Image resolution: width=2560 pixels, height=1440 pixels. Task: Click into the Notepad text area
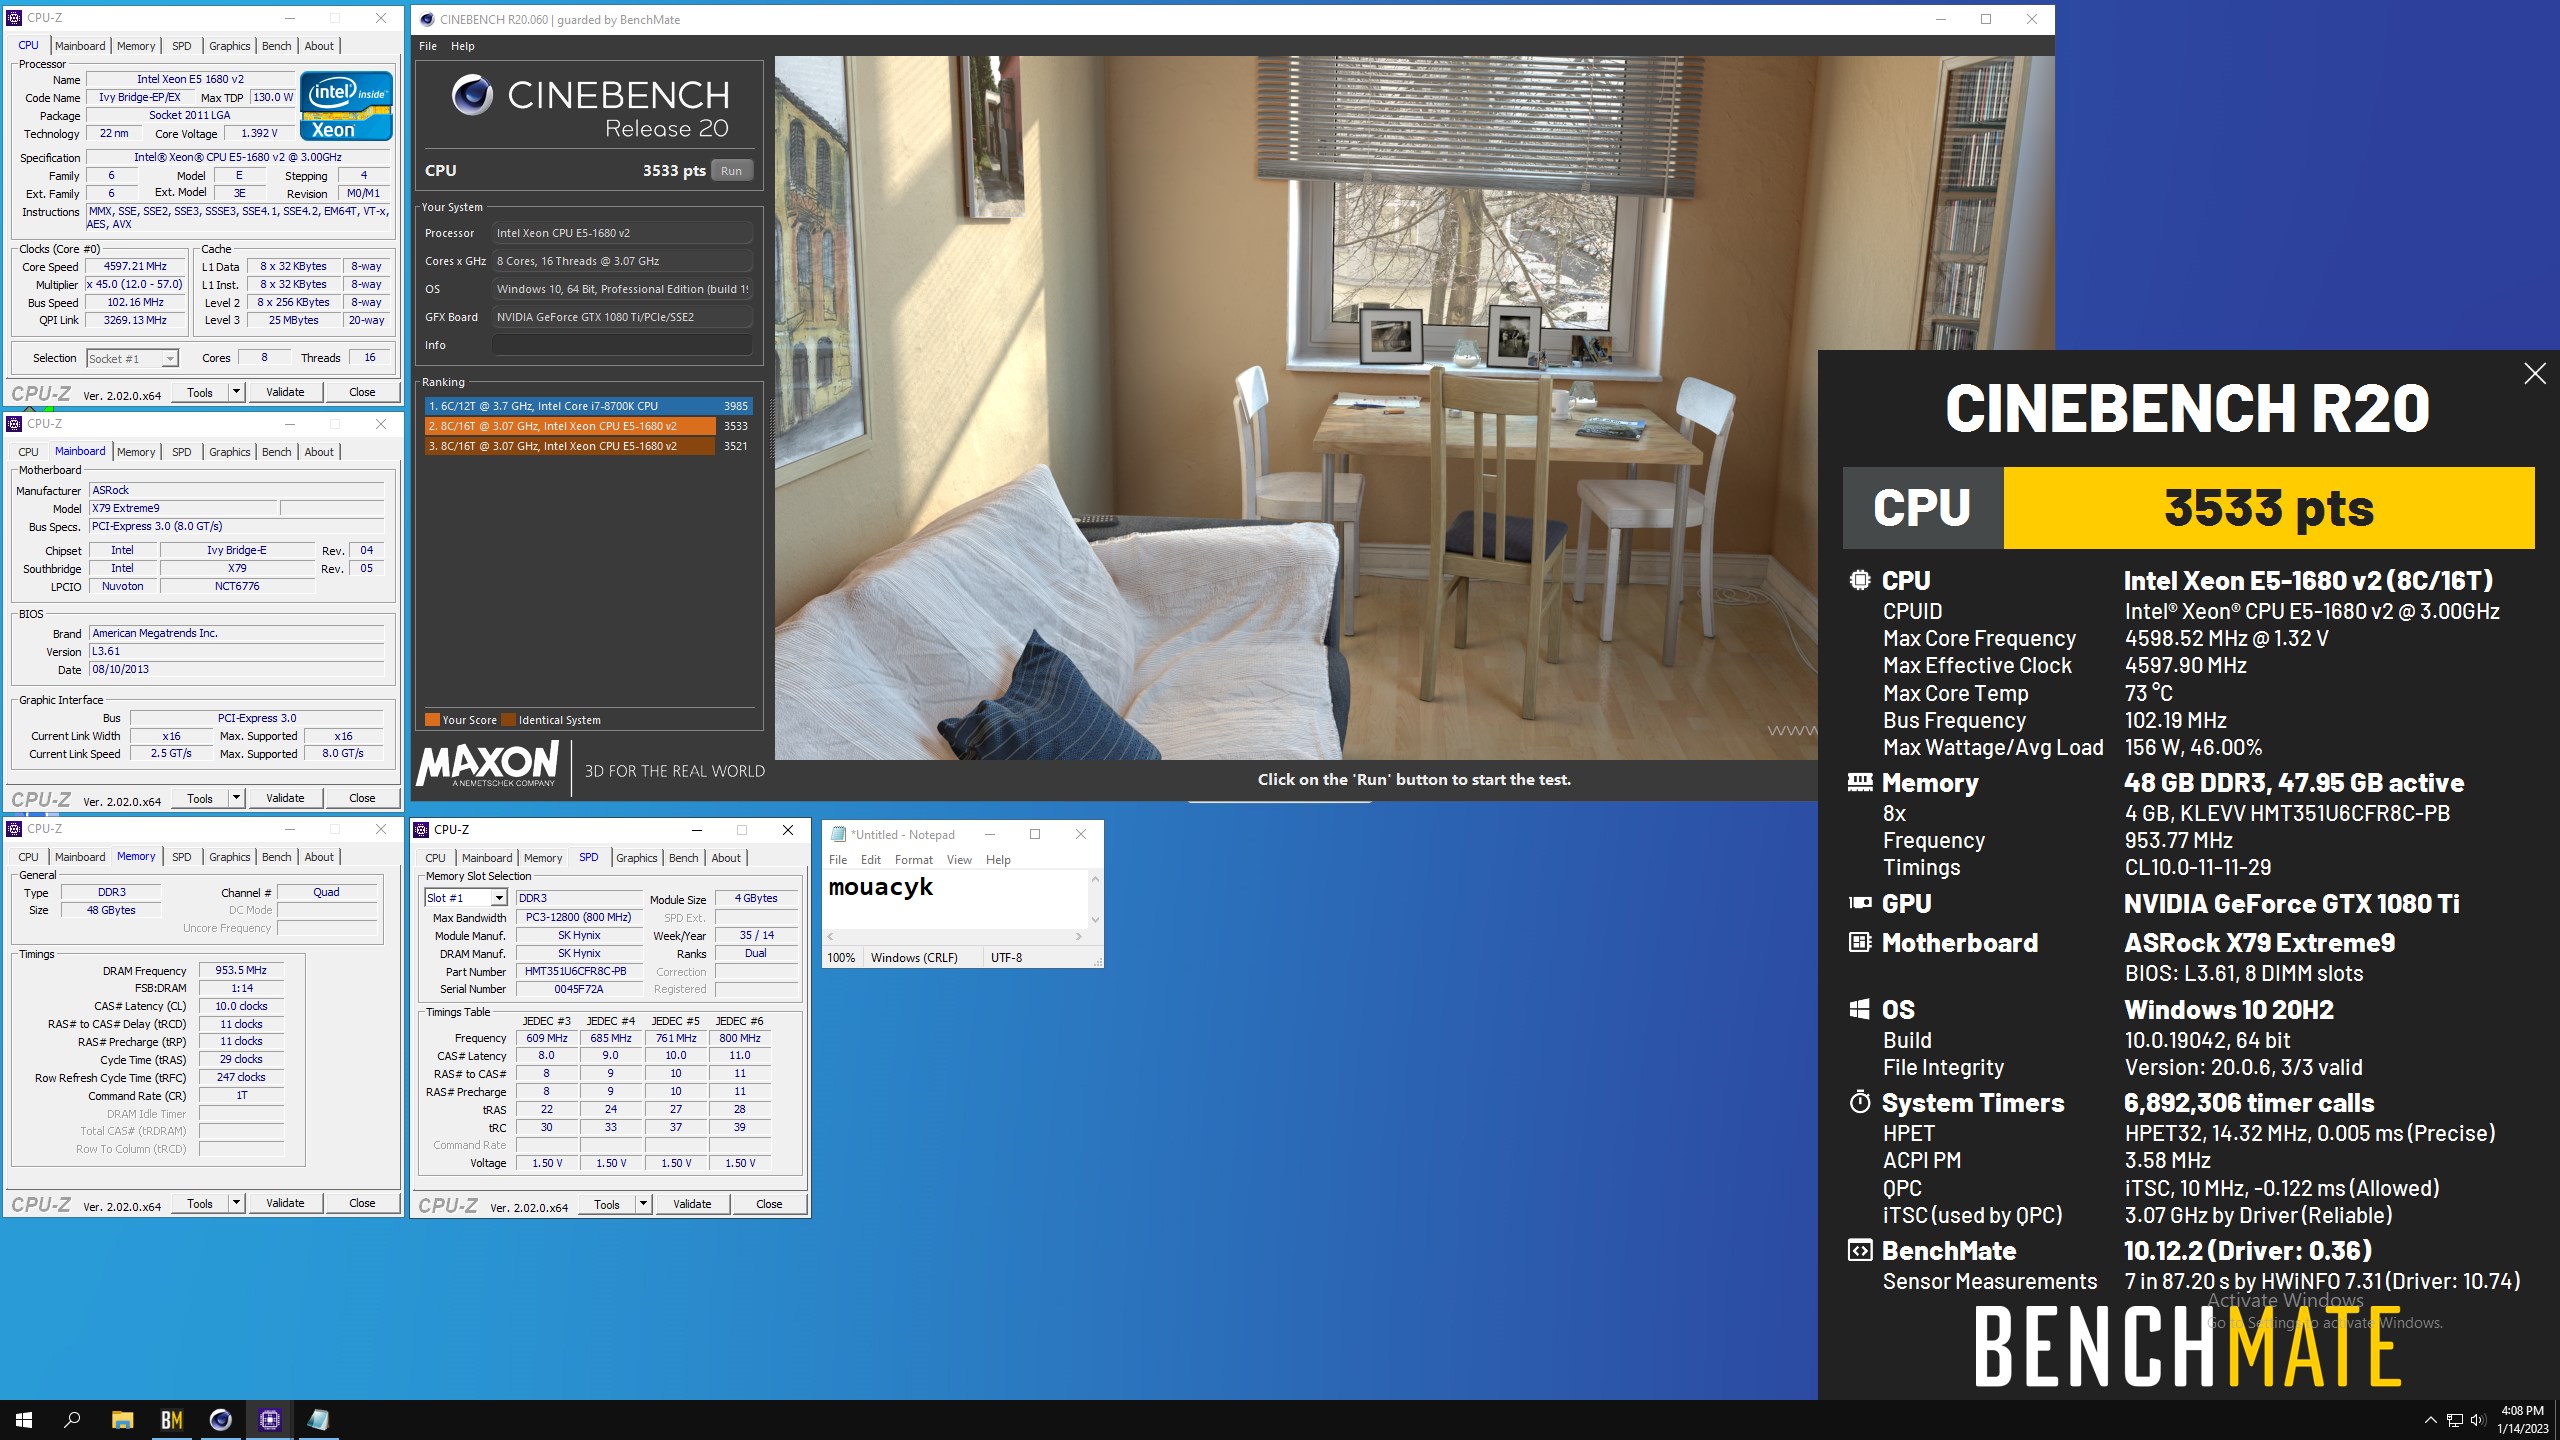point(956,900)
